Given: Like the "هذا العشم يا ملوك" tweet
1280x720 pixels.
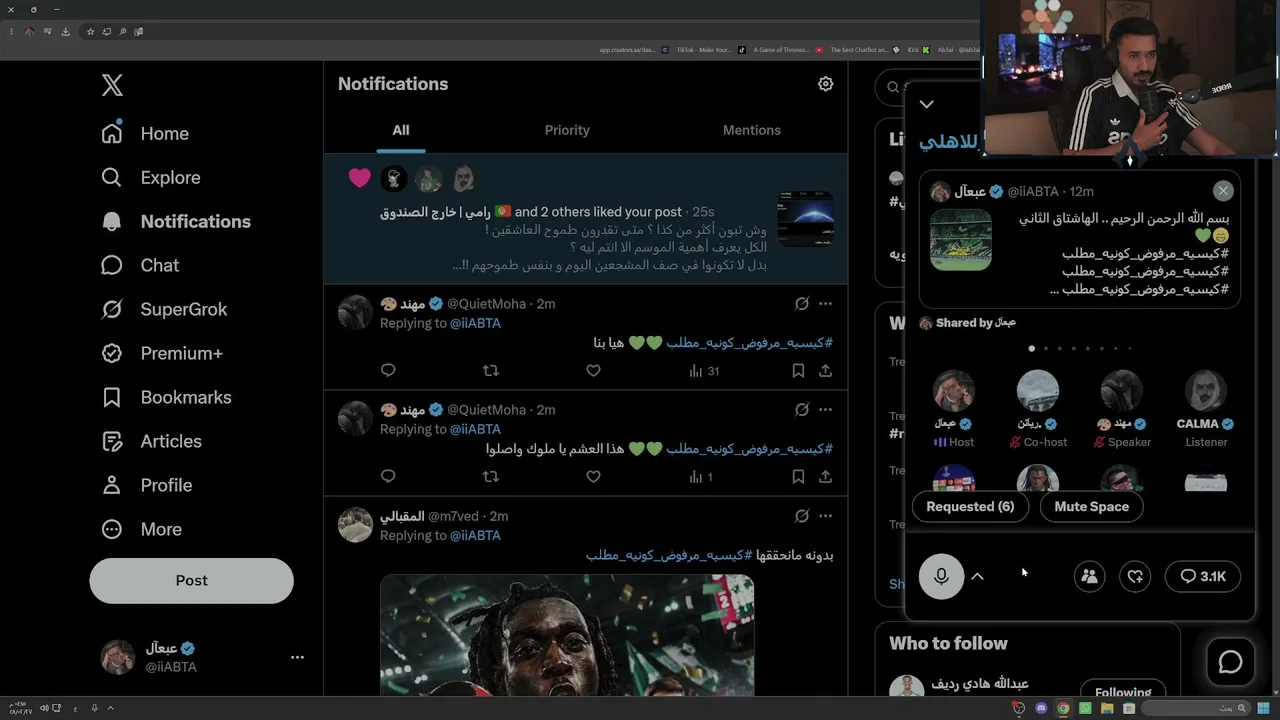Looking at the screenshot, I should point(593,477).
